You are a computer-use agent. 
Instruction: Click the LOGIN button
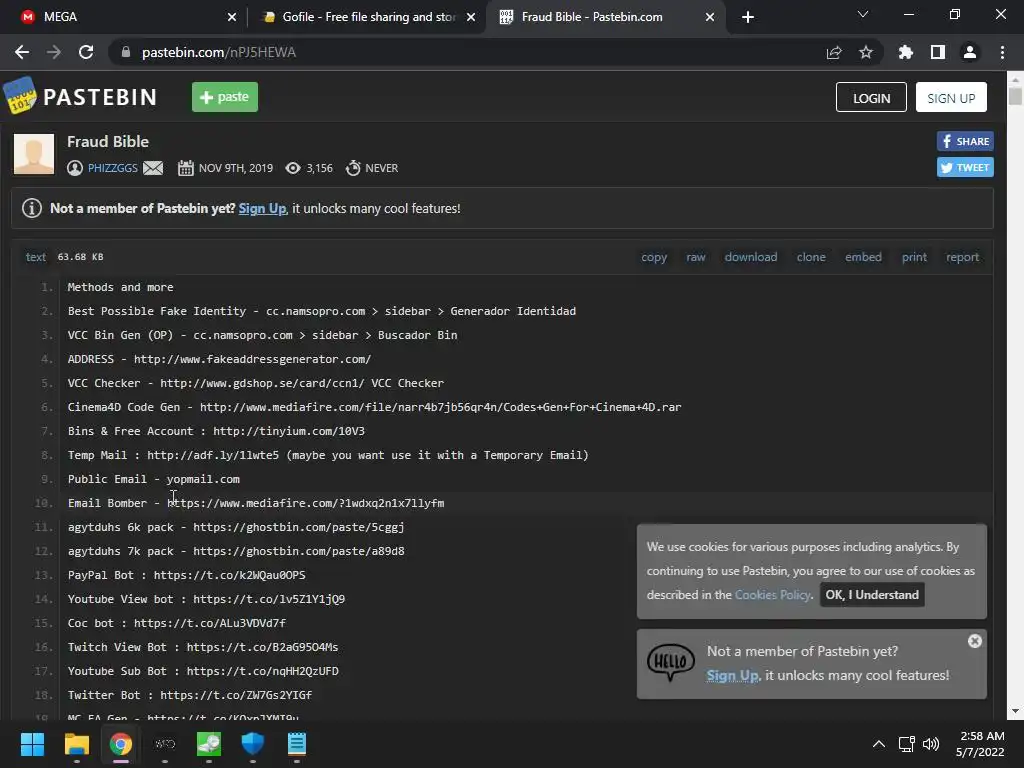click(x=871, y=97)
